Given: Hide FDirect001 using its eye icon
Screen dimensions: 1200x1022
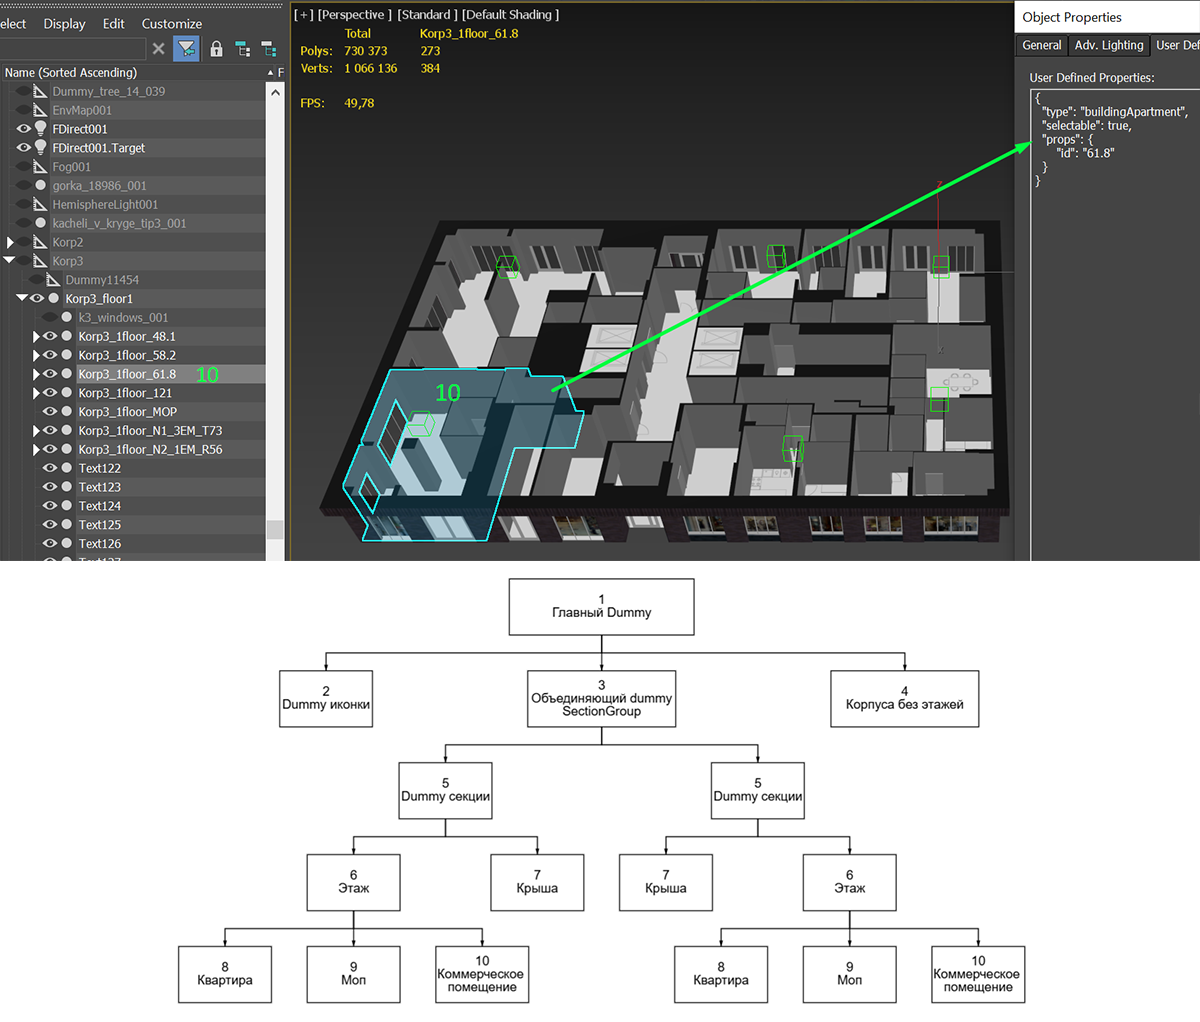Looking at the screenshot, I should (x=24, y=129).
